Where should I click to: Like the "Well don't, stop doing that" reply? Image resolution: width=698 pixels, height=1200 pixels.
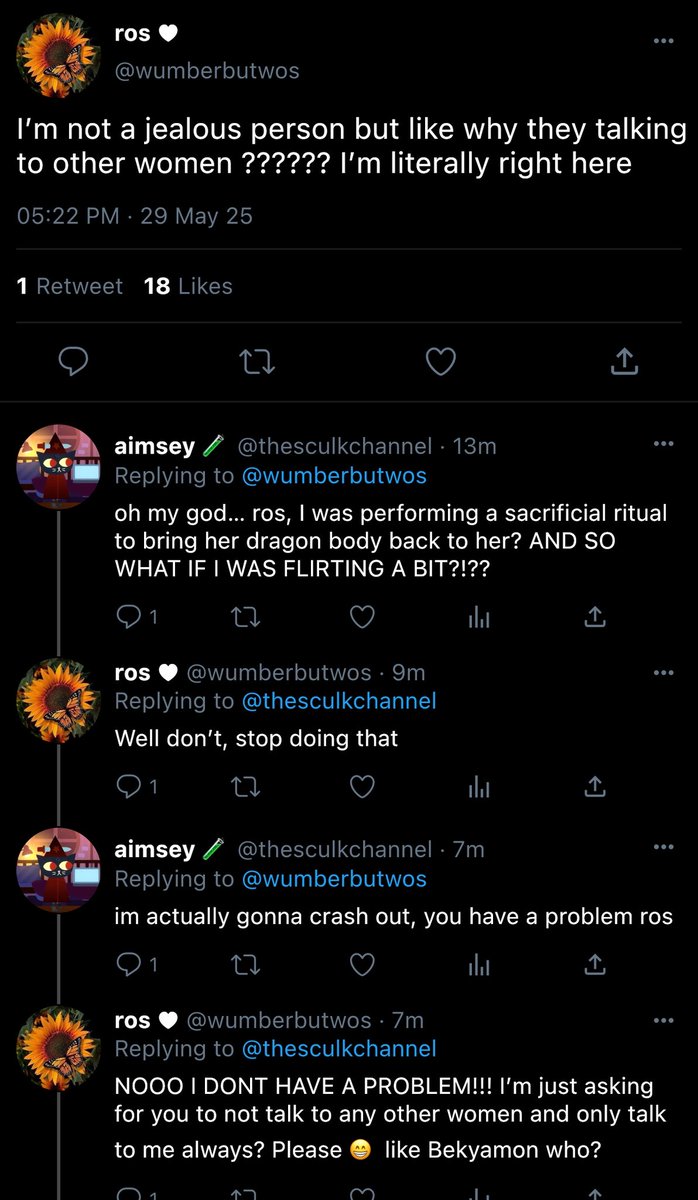[363, 787]
